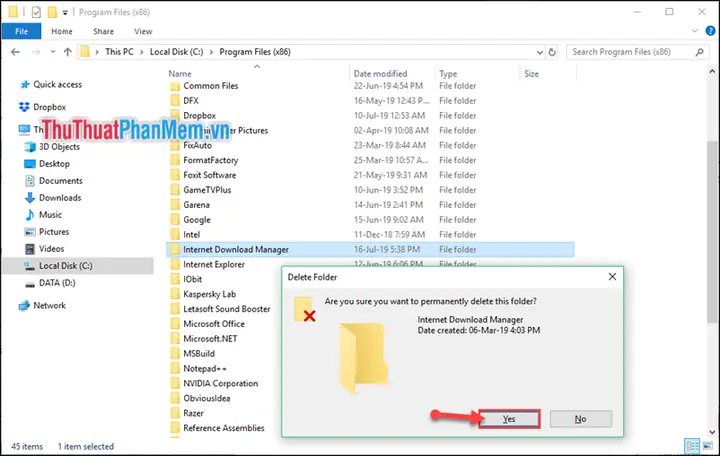This screenshot has height=456, width=720.
Task: Select the Notepad++ folder icon
Action: click(174, 369)
